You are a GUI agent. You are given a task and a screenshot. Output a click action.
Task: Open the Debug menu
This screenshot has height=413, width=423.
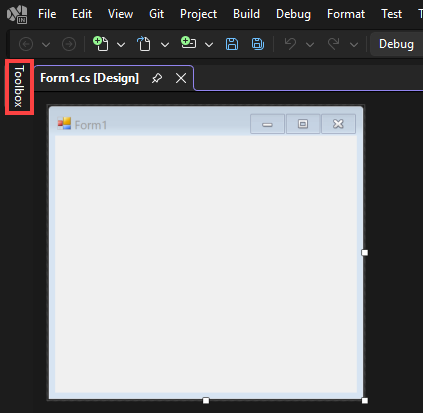pyautogui.click(x=293, y=14)
